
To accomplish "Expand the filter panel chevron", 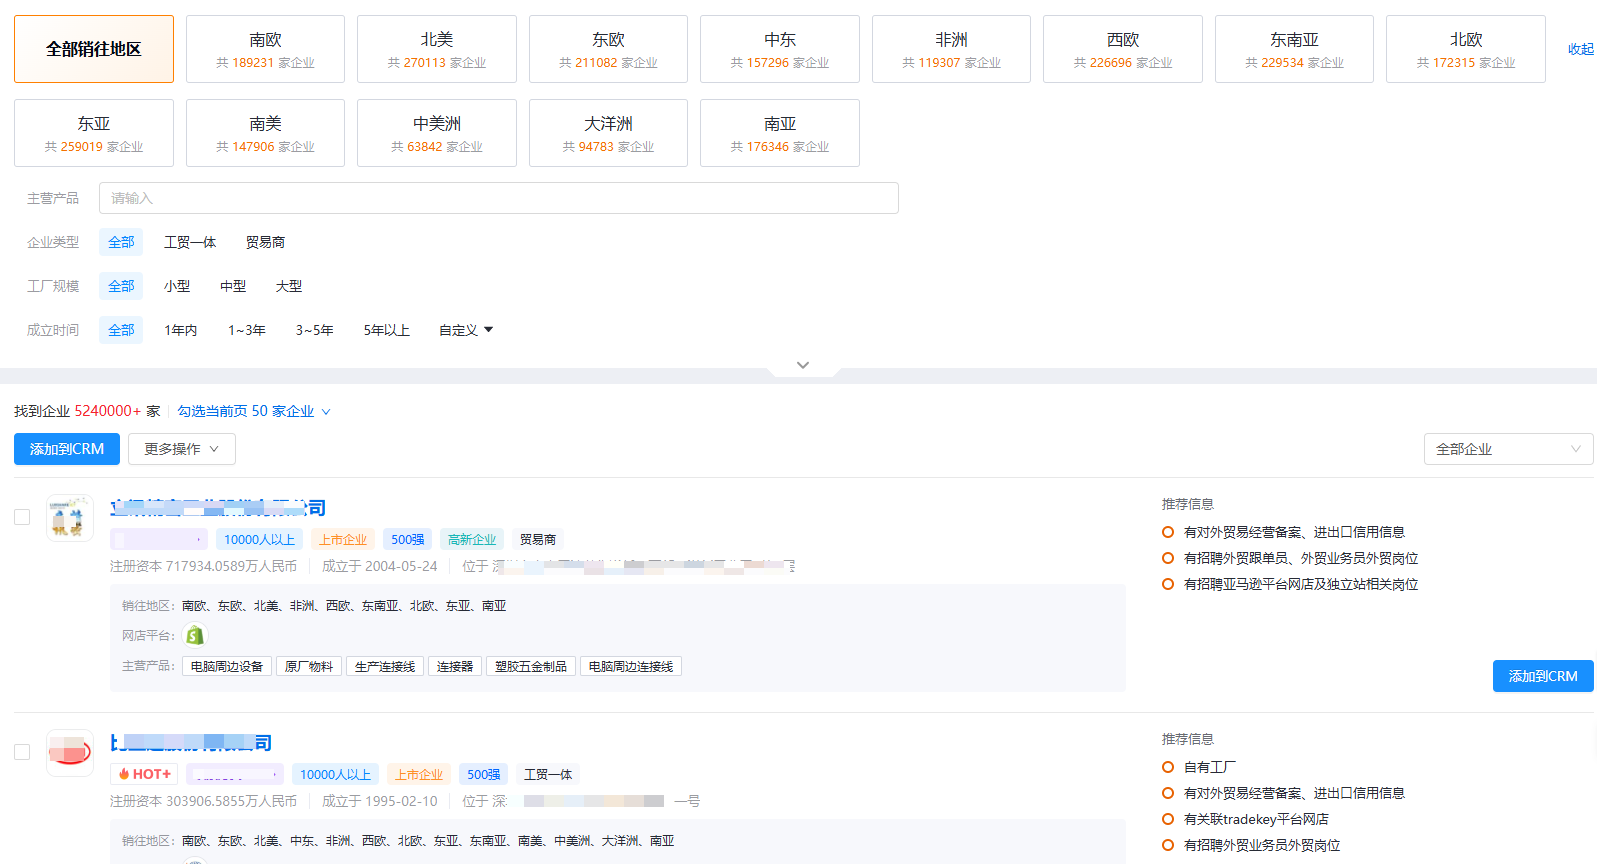I will tap(802, 365).
